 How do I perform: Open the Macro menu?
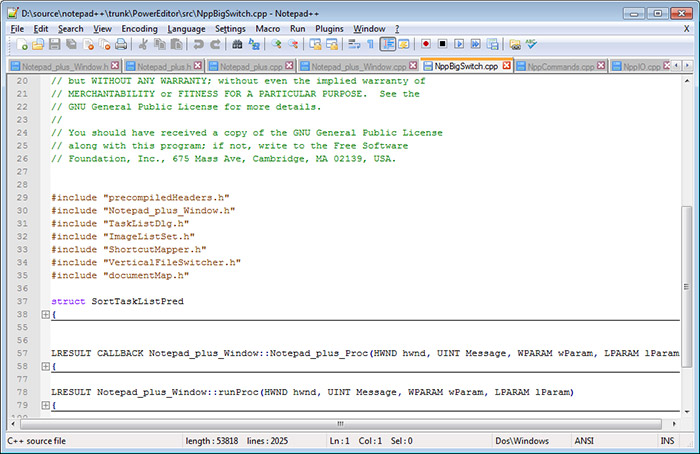coord(267,29)
